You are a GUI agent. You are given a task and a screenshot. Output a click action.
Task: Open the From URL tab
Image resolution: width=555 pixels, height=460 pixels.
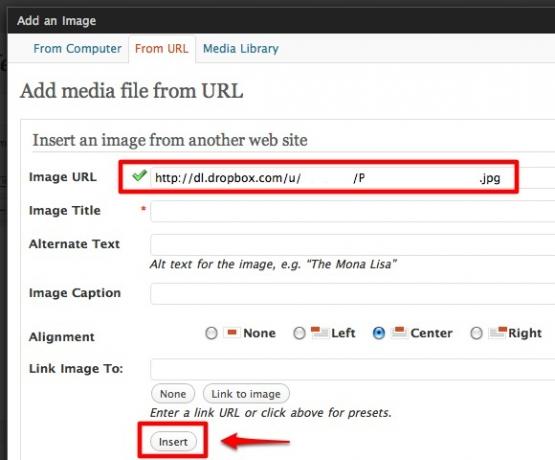coord(161,49)
